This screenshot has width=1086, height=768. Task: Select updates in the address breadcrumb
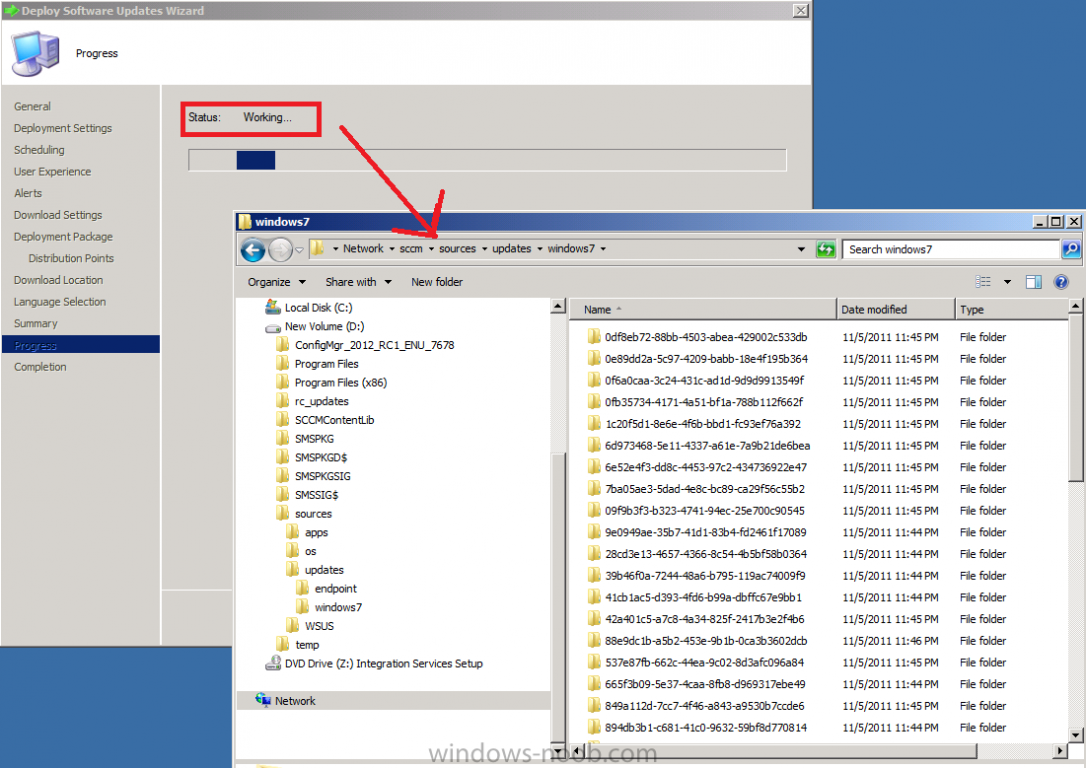point(512,249)
